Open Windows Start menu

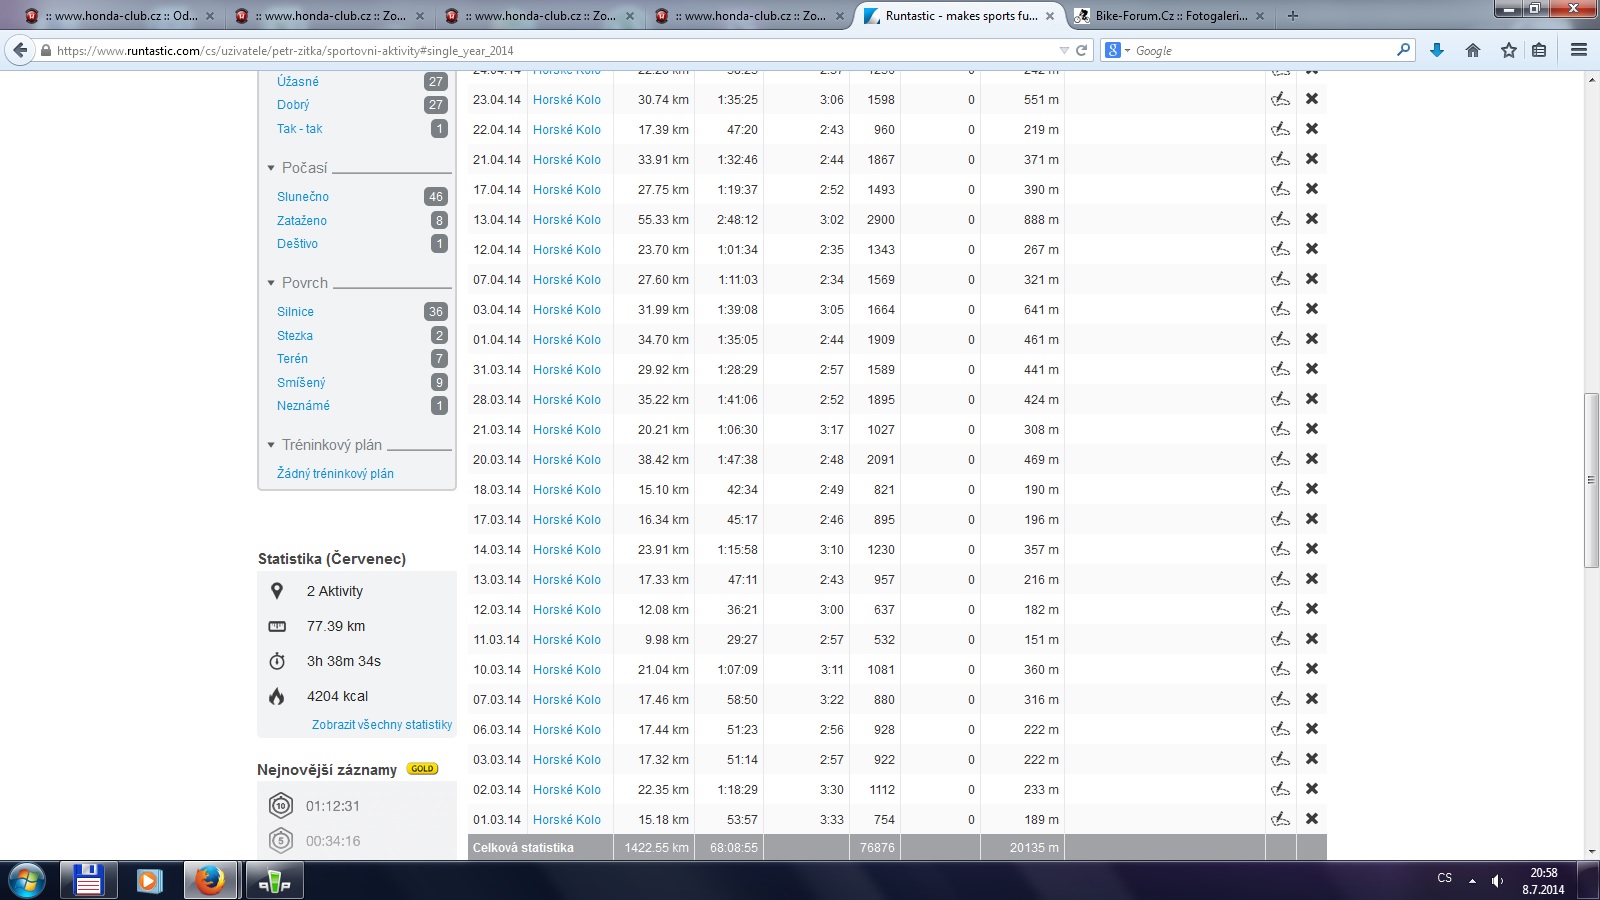pos(27,881)
